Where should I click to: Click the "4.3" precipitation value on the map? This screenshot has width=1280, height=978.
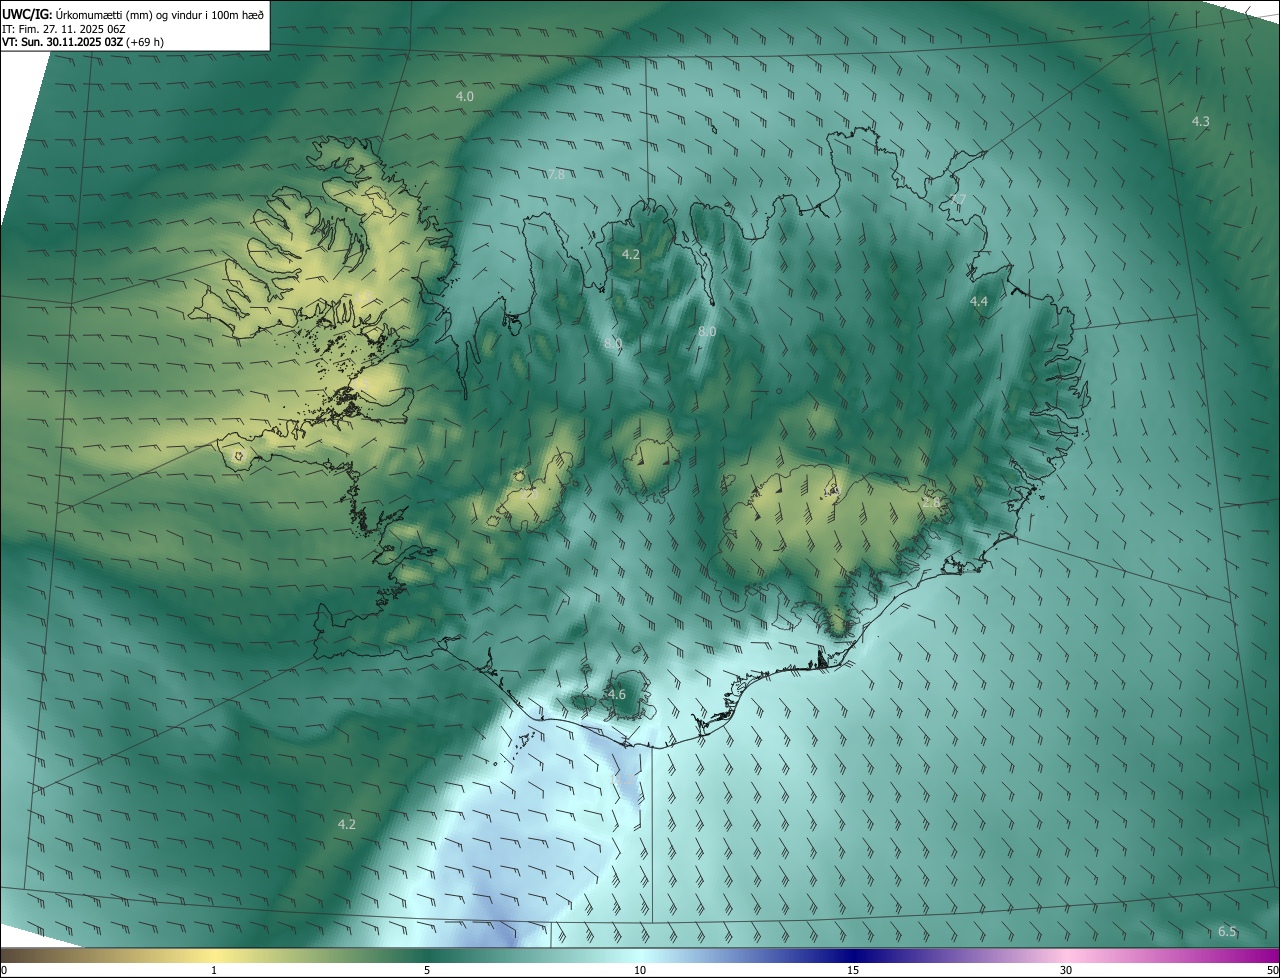[1201, 121]
